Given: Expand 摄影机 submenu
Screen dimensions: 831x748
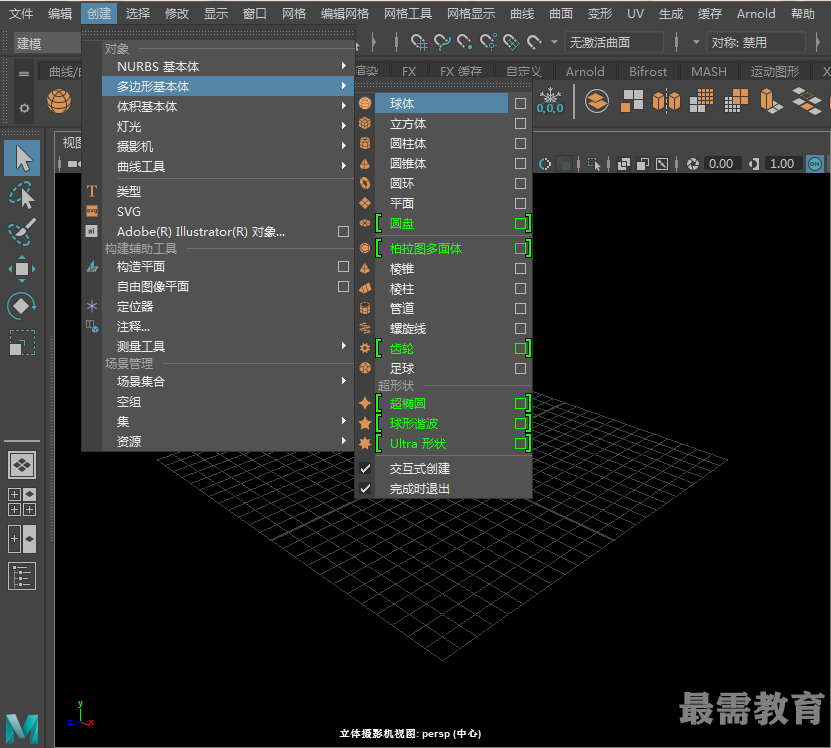Looking at the screenshot, I should tap(227, 146).
